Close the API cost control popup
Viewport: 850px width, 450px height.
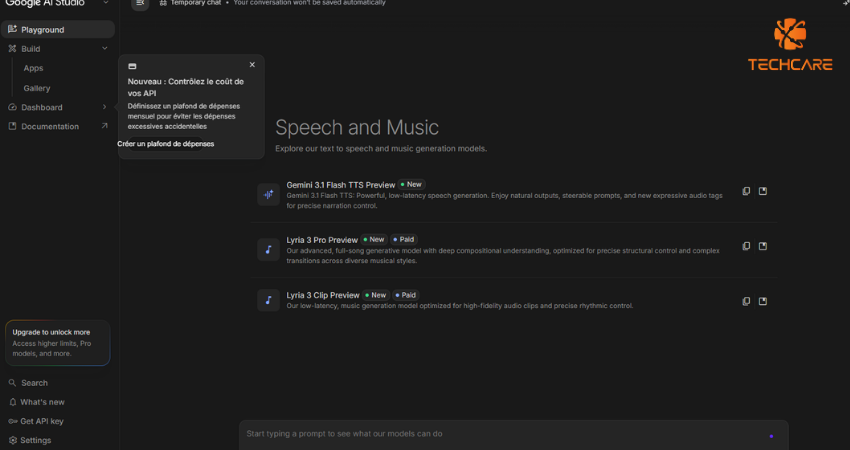[x=252, y=65]
